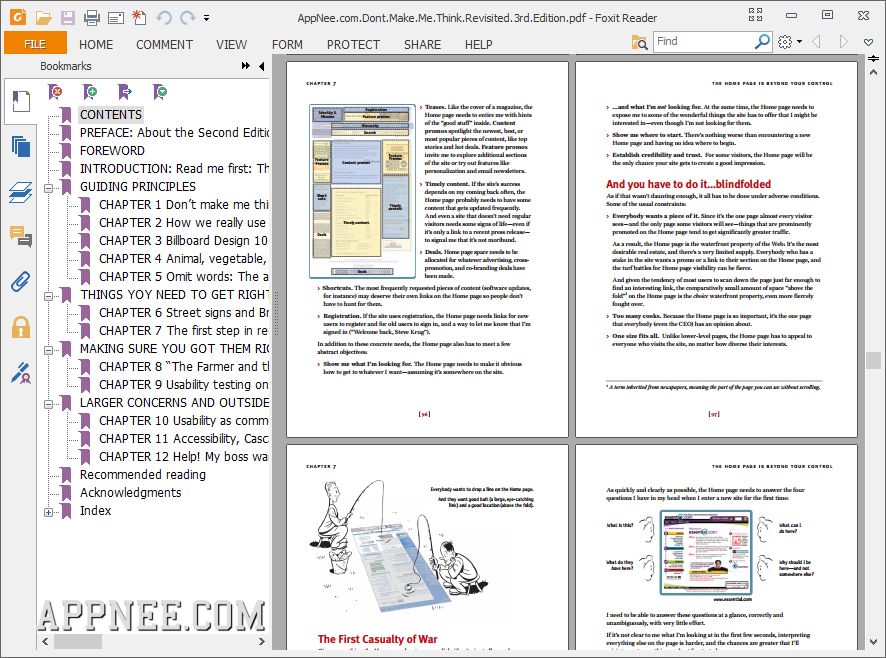
Task: Open the Pages thumbnails panel icon
Action: tap(21, 147)
